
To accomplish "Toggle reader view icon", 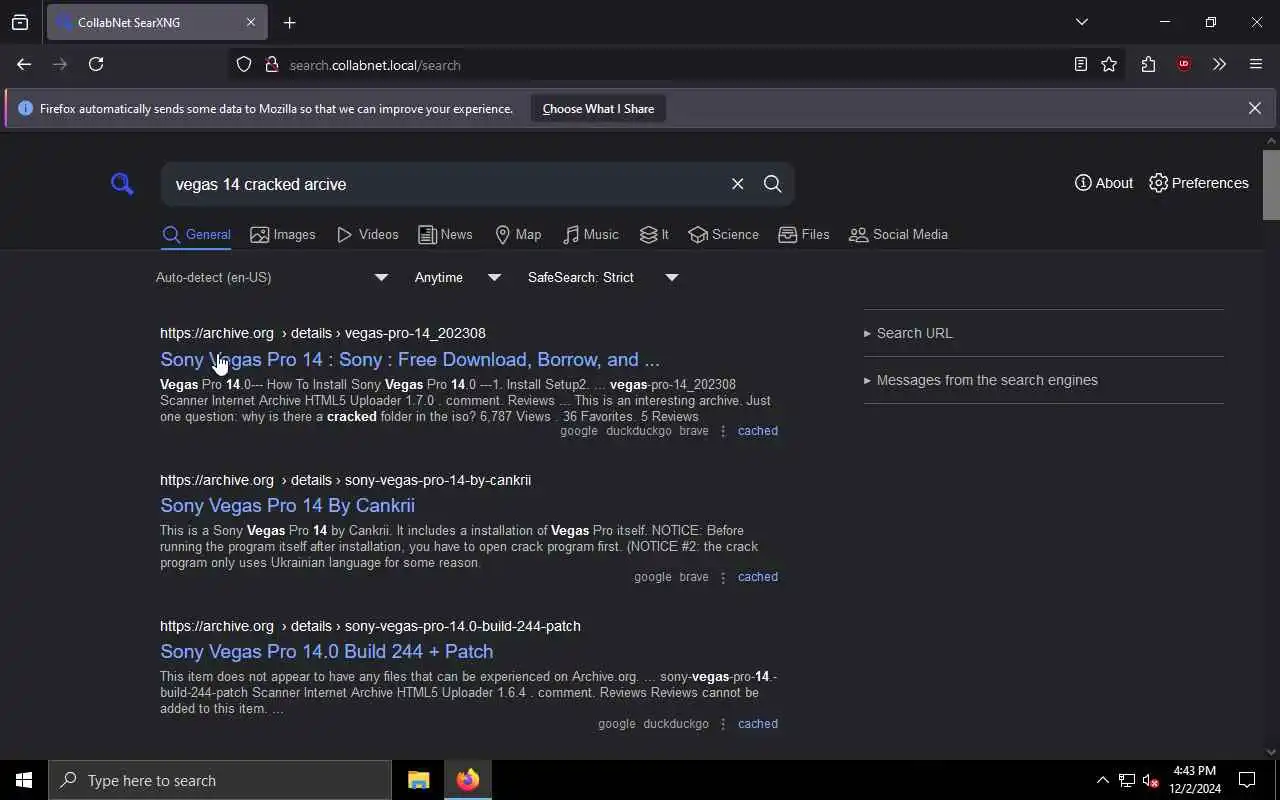I will pyautogui.click(x=1080, y=65).
